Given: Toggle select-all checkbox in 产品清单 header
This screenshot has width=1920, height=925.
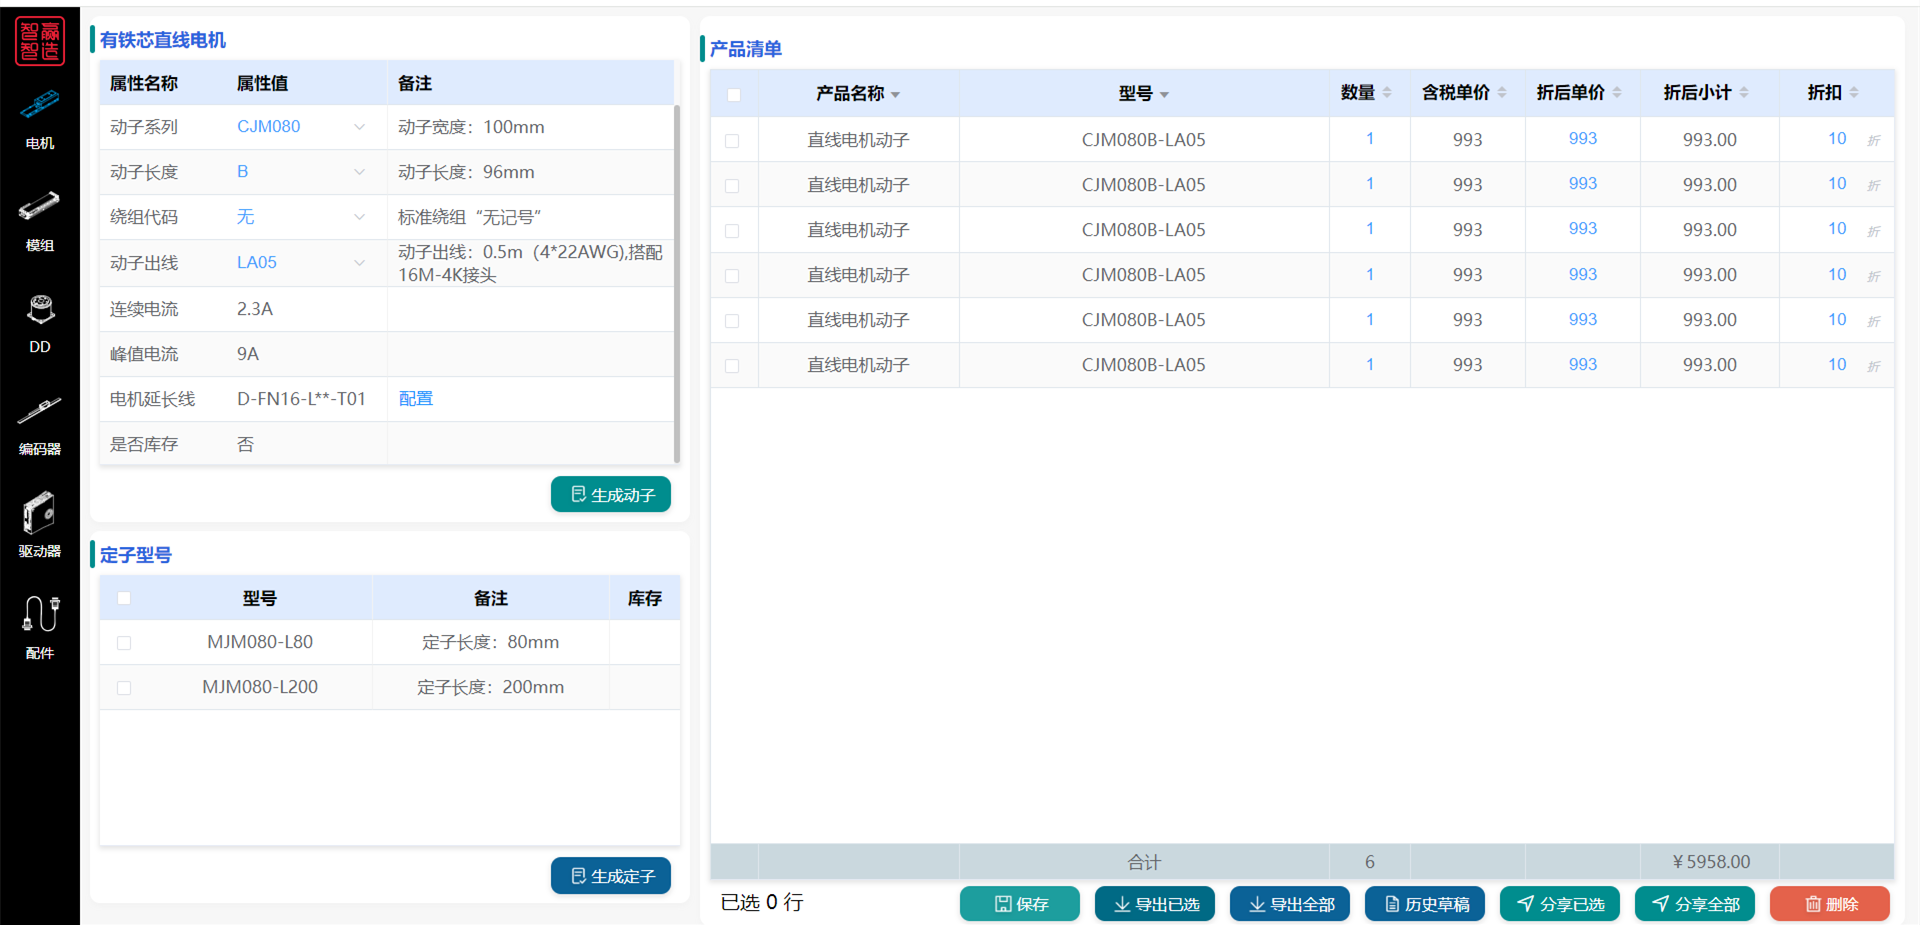Looking at the screenshot, I should [734, 95].
